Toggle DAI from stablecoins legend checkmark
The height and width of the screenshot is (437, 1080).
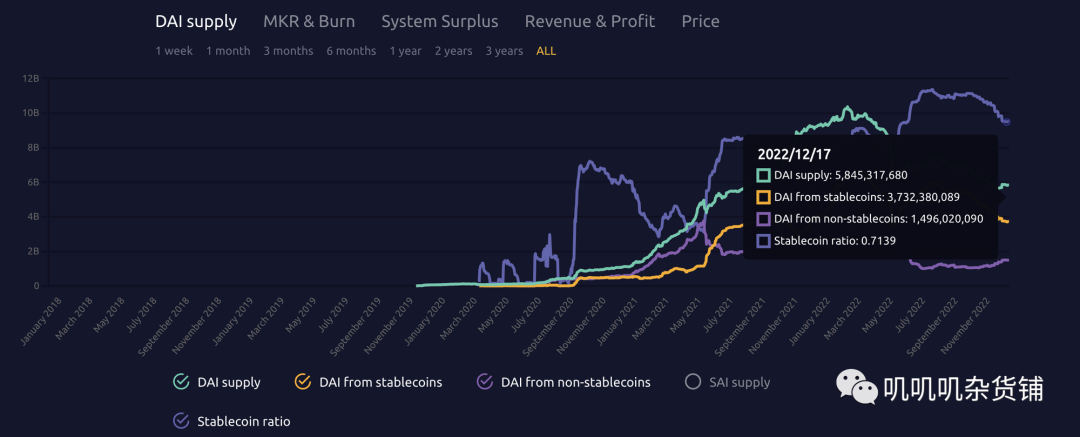pos(303,381)
